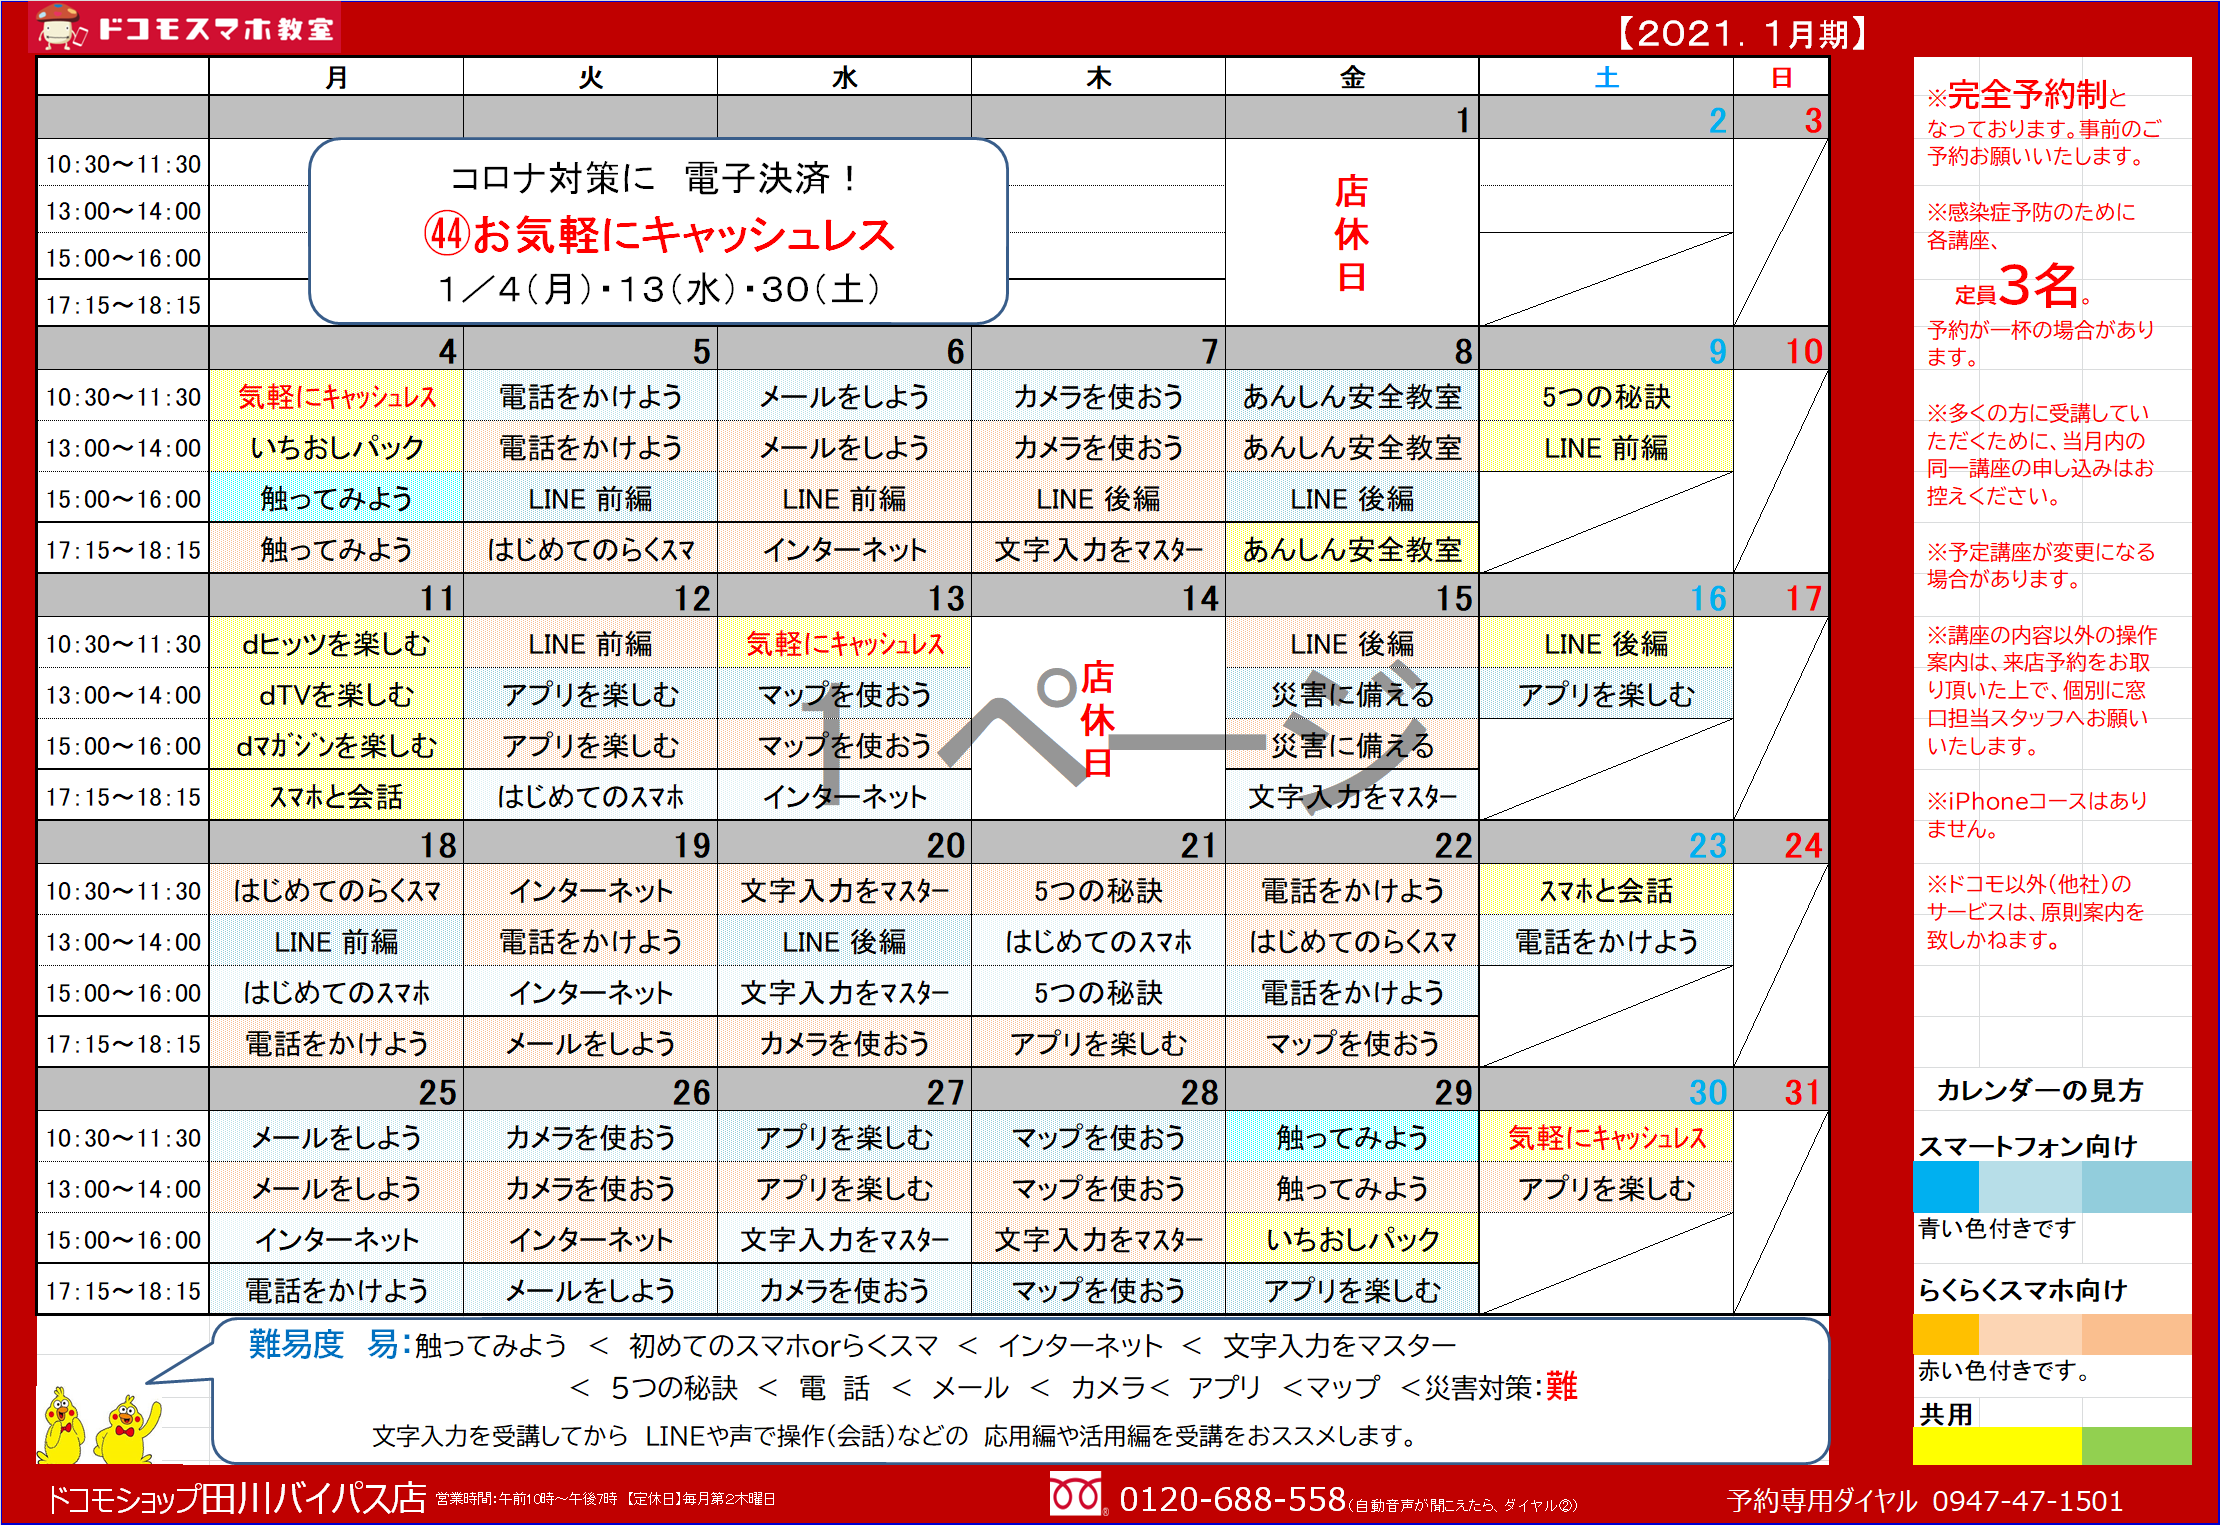
Task: Click the green 共用 color swatch
Action: (x=2136, y=1446)
